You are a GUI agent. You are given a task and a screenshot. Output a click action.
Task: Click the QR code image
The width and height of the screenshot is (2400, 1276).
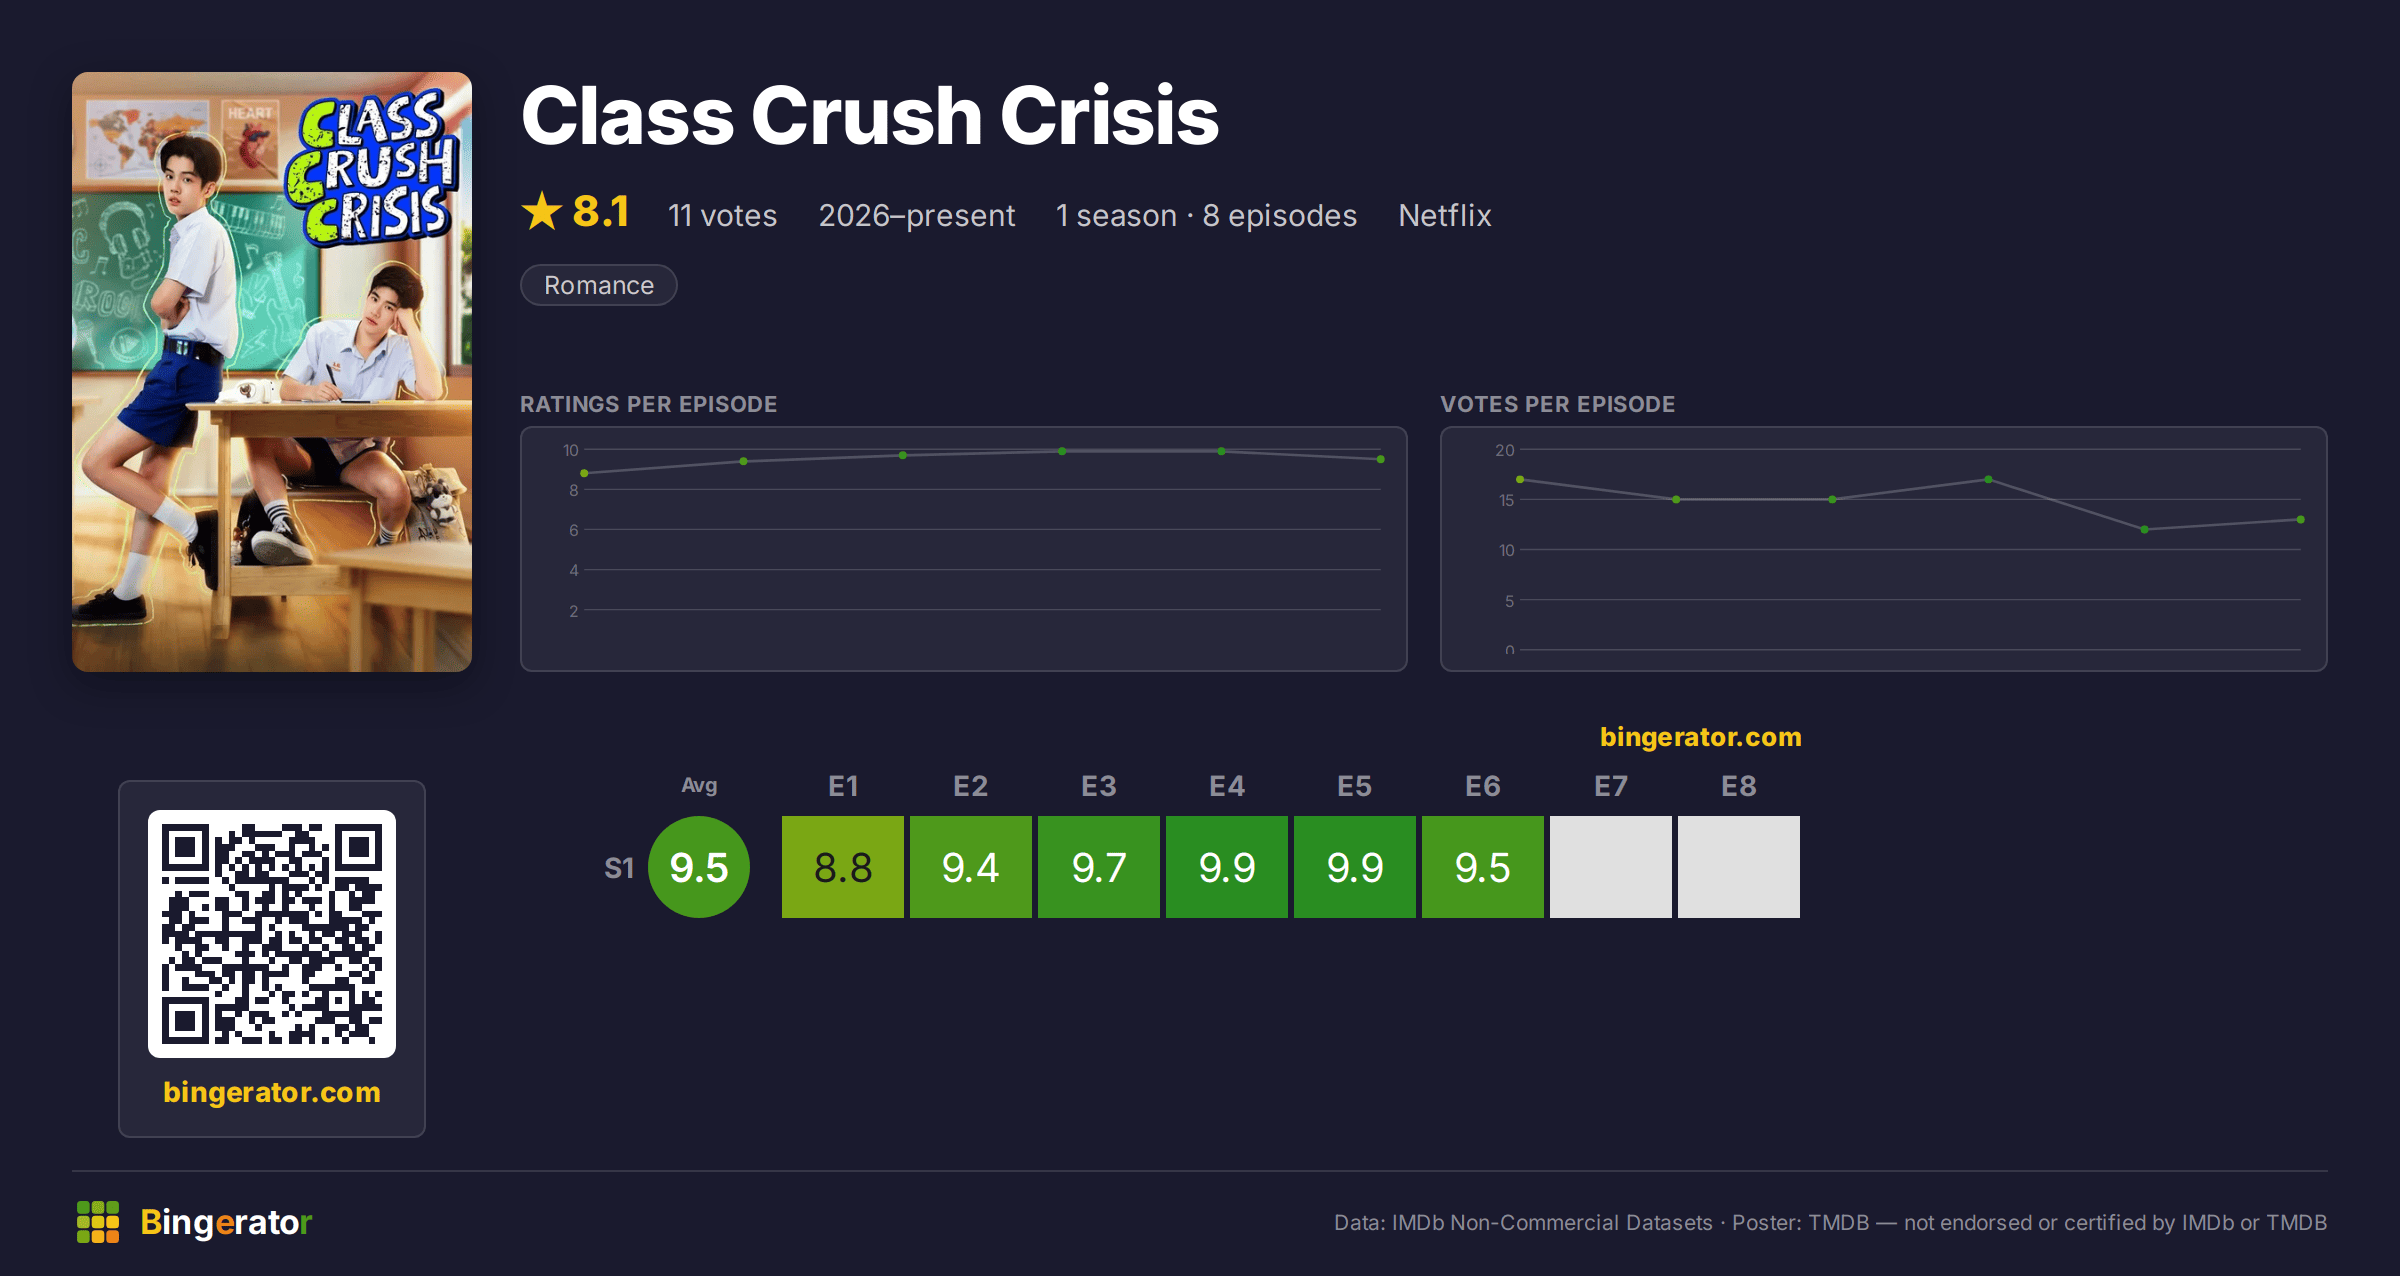(x=272, y=933)
